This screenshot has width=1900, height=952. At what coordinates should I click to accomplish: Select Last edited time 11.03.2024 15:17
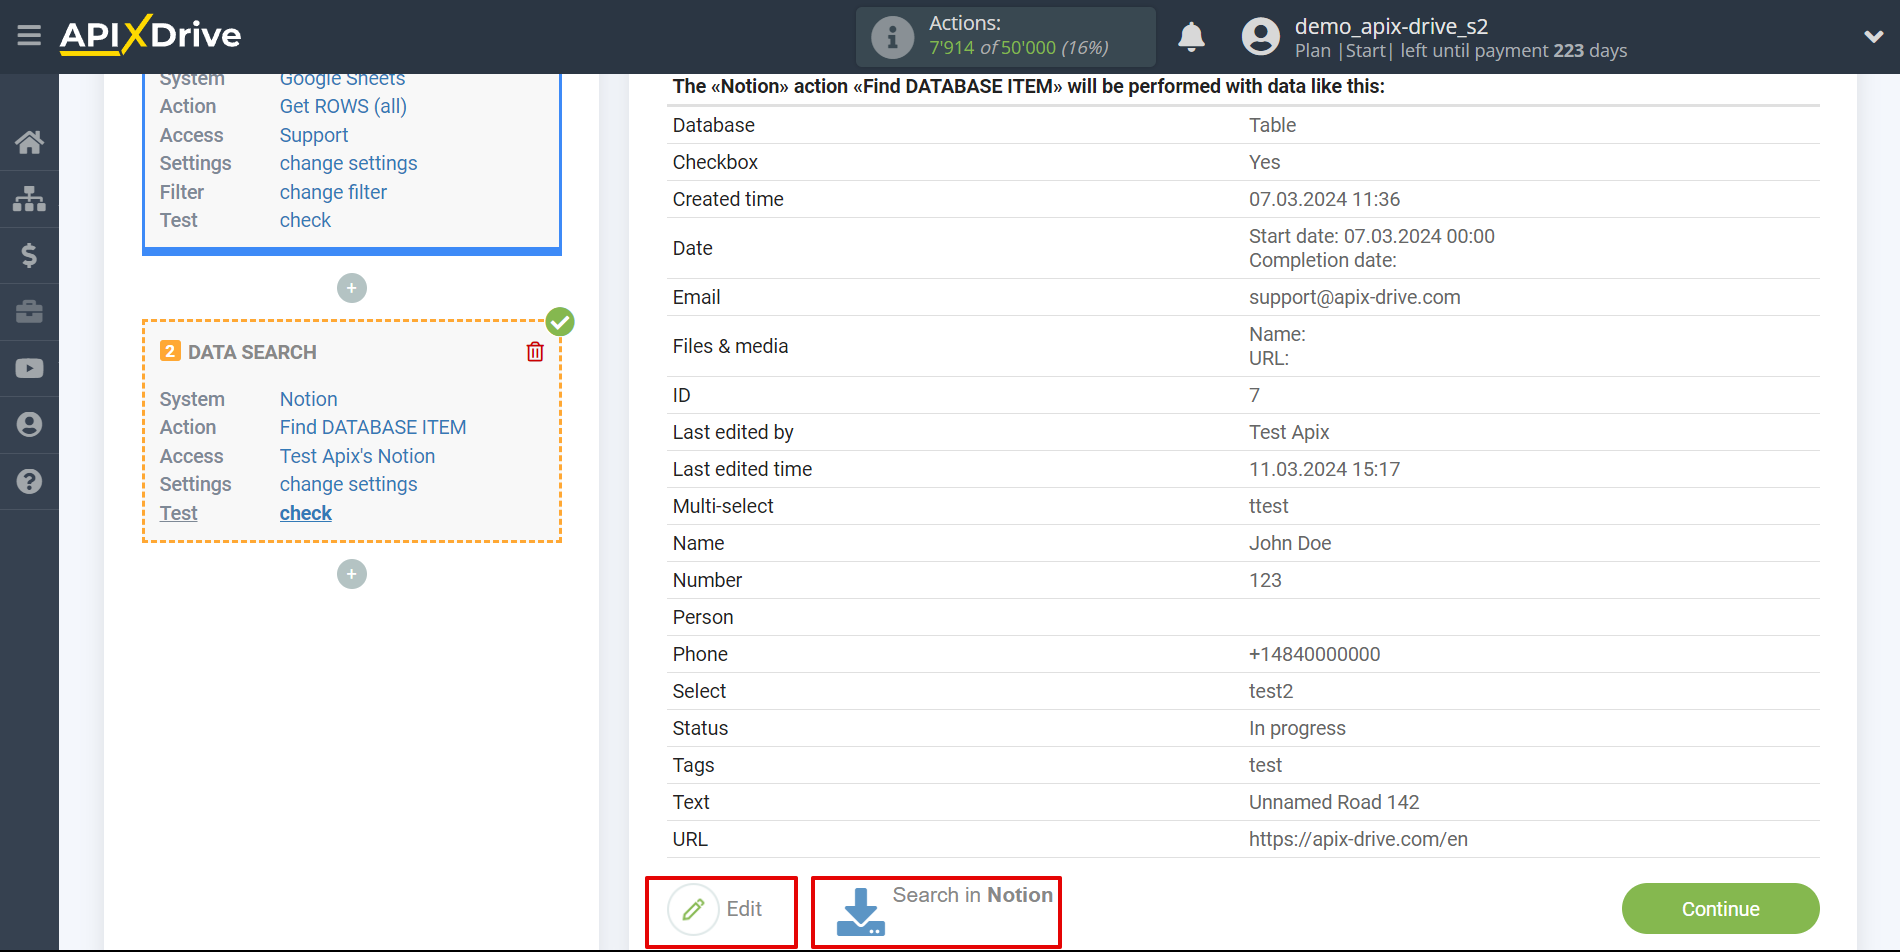click(1324, 469)
